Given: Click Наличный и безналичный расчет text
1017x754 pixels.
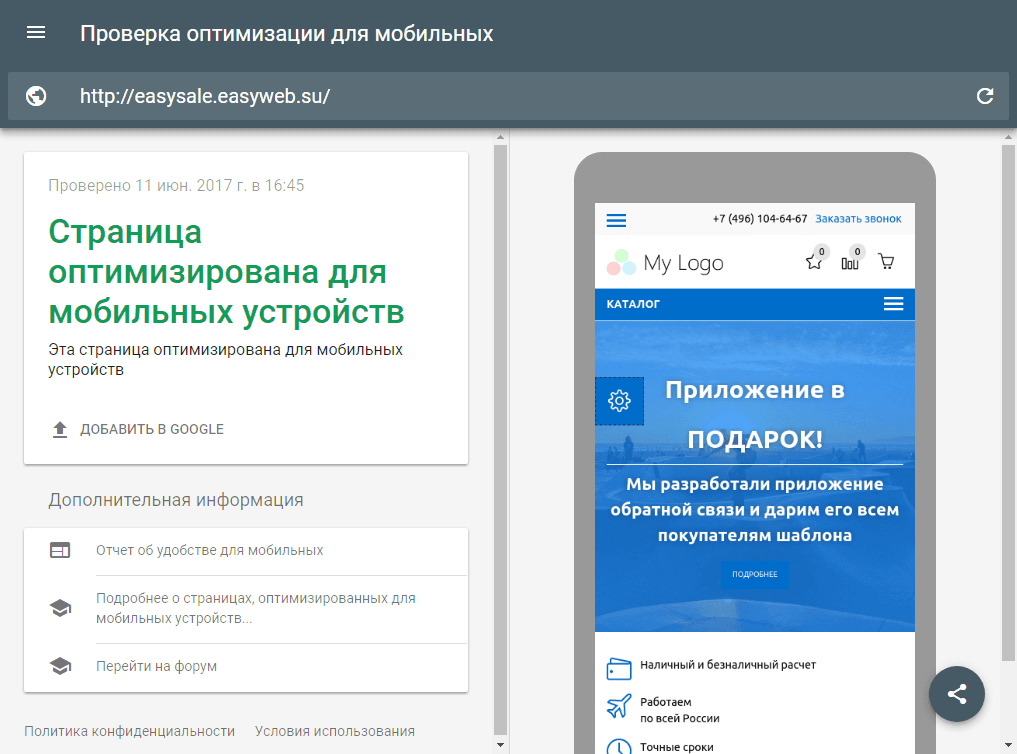Looking at the screenshot, I should click(x=728, y=665).
